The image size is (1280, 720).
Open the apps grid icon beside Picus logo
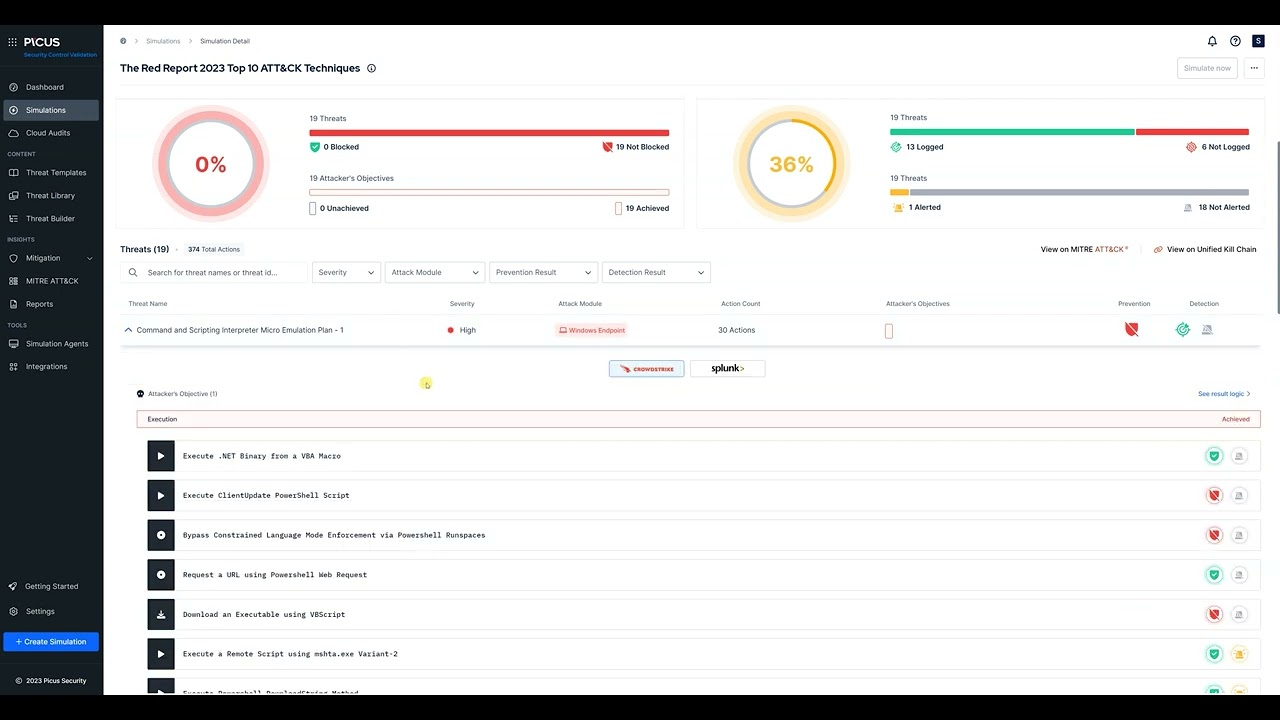13,42
